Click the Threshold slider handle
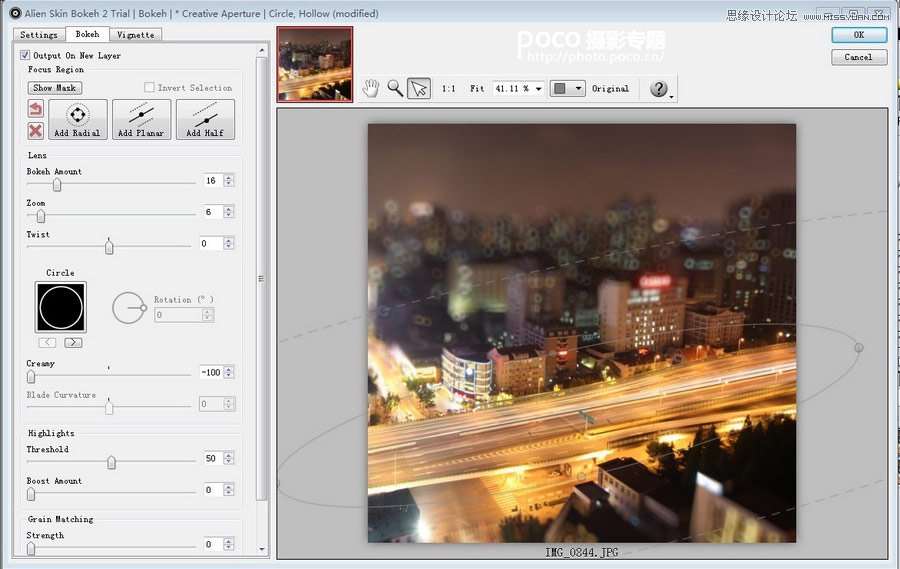This screenshot has width=900, height=569. click(111, 462)
